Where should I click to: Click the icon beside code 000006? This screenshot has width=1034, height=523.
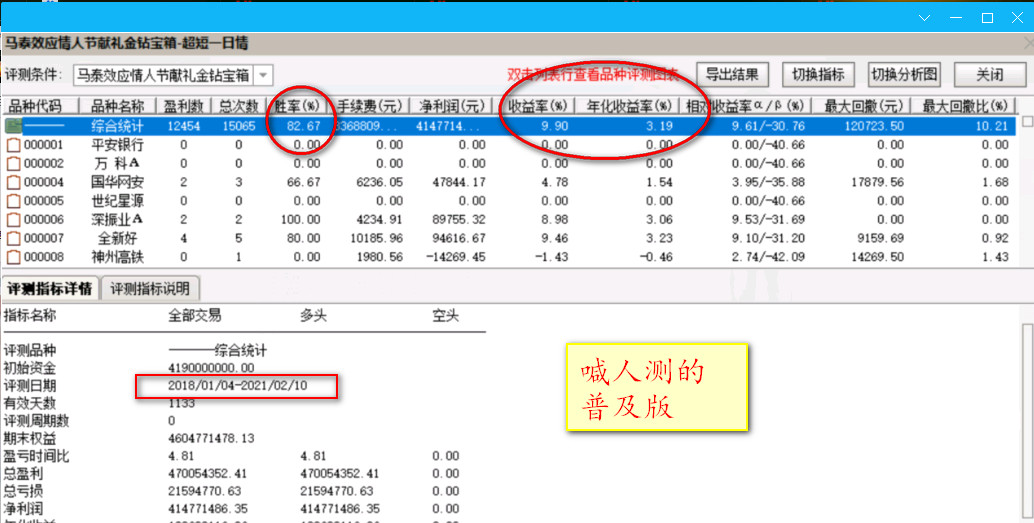coord(13,220)
